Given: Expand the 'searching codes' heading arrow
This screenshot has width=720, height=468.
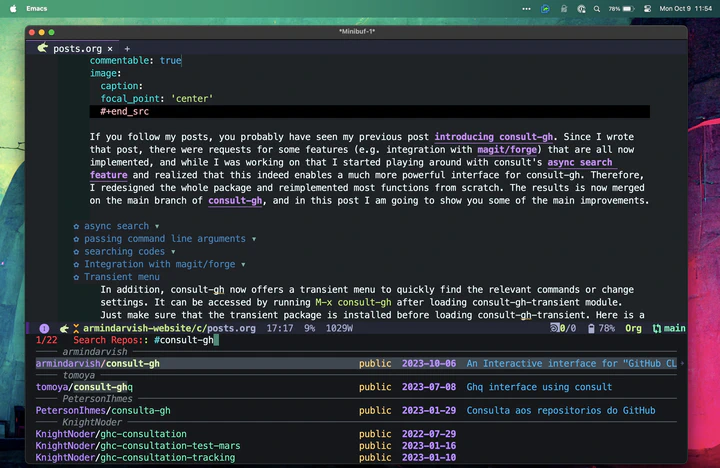Looking at the screenshot, I should pyautogui.click(x=173, y=252).
